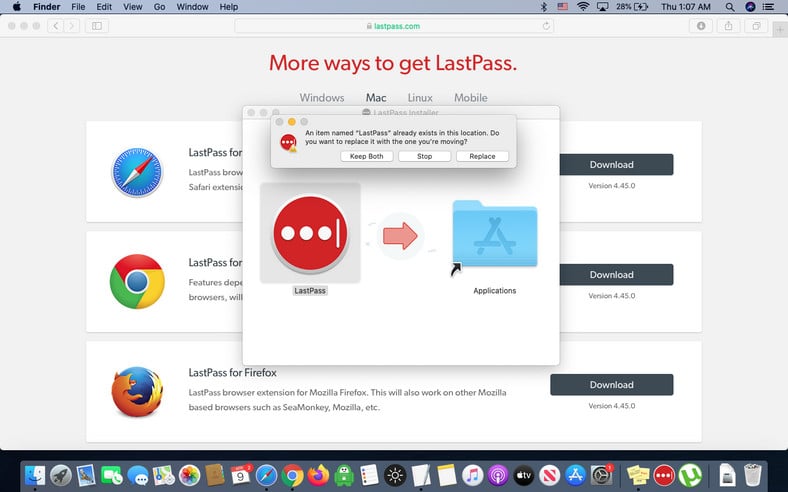This screenshot has height=492, width=788.
Task: Select the LastPass app icon in installer
Action: coord(310,233)
